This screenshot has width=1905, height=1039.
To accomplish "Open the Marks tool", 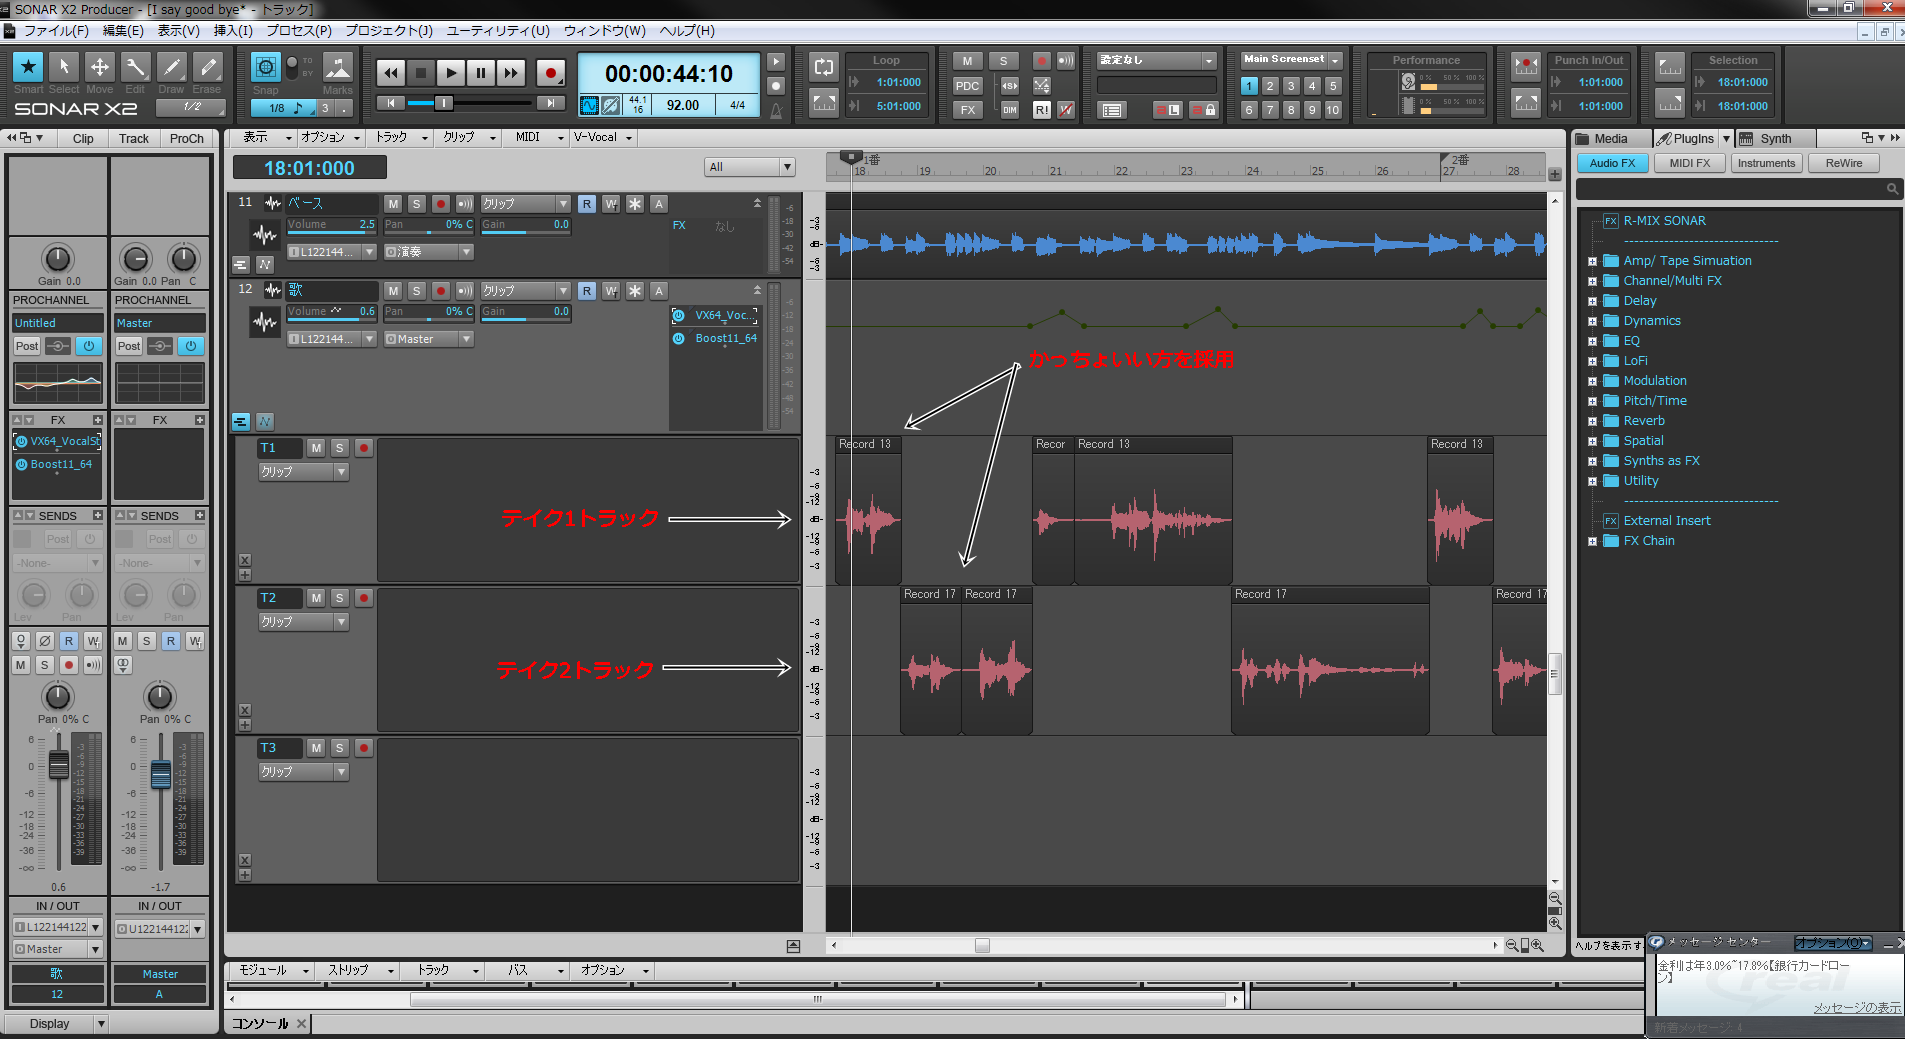I will 338,67.
